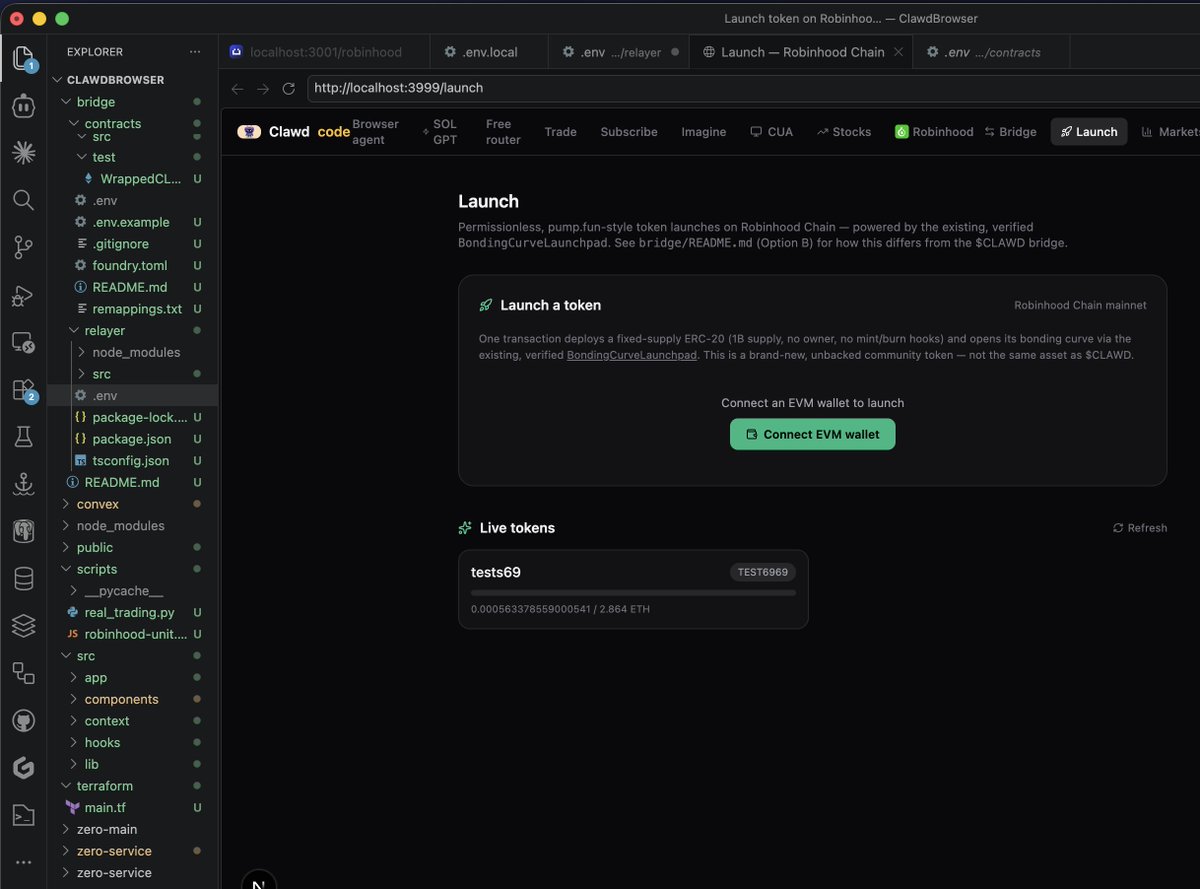The image size is (1200, 889).
Task: Open the tests69 live token card
Action: point(633,589)
